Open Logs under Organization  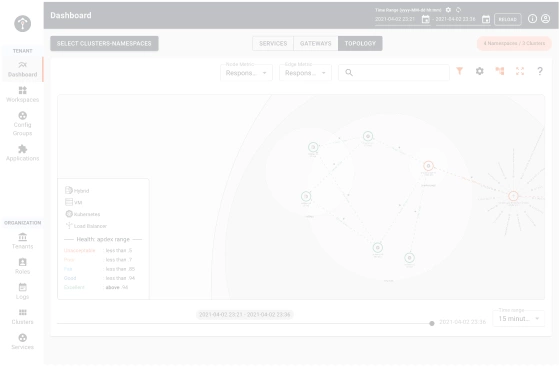pos(22,291)
